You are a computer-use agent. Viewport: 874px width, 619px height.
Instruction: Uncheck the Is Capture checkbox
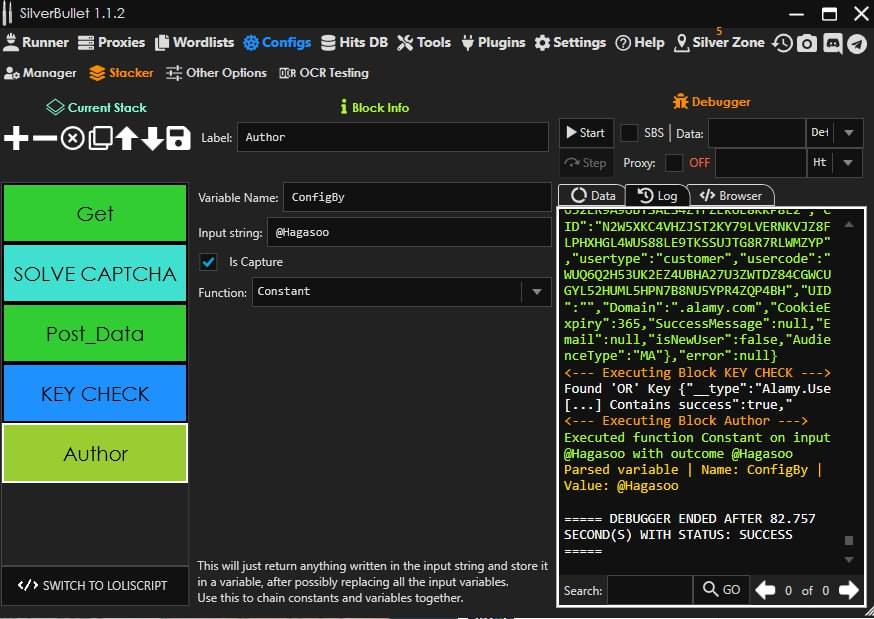(208, 262)
